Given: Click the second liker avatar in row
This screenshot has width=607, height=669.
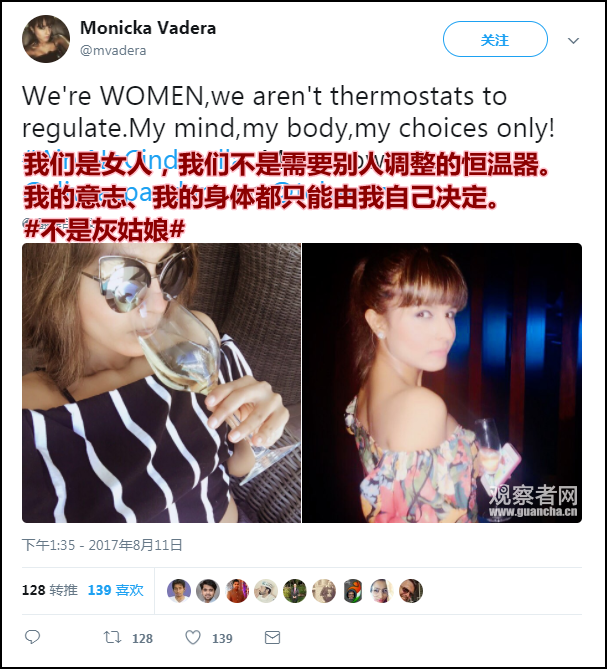Looking at the screenshot, I should pos(208,591).
